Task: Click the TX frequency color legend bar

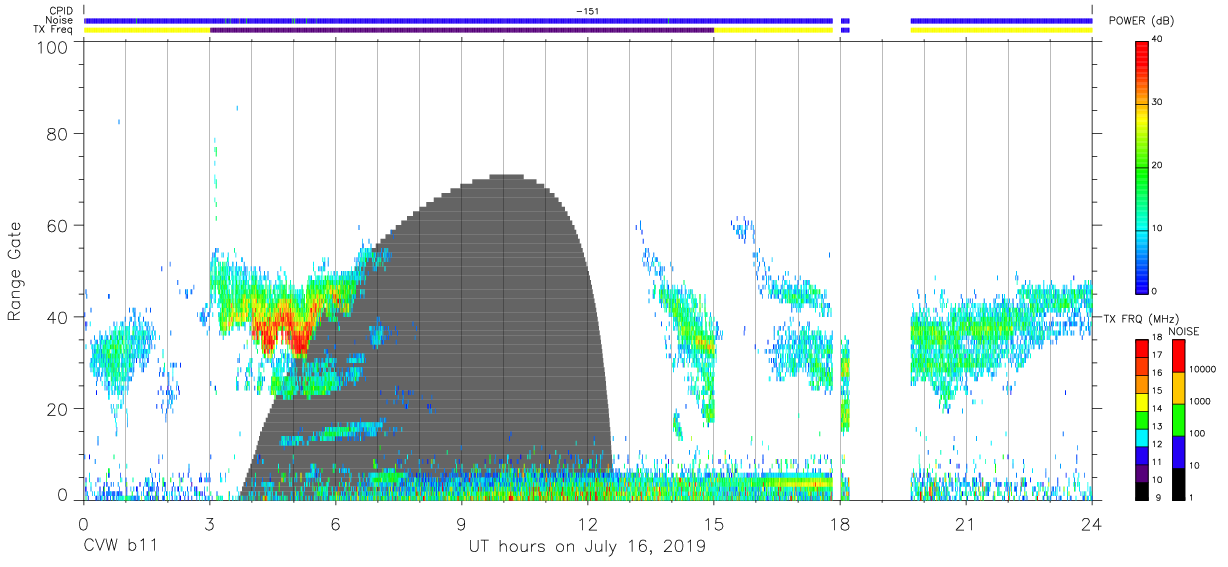Action: [1142, 419]
